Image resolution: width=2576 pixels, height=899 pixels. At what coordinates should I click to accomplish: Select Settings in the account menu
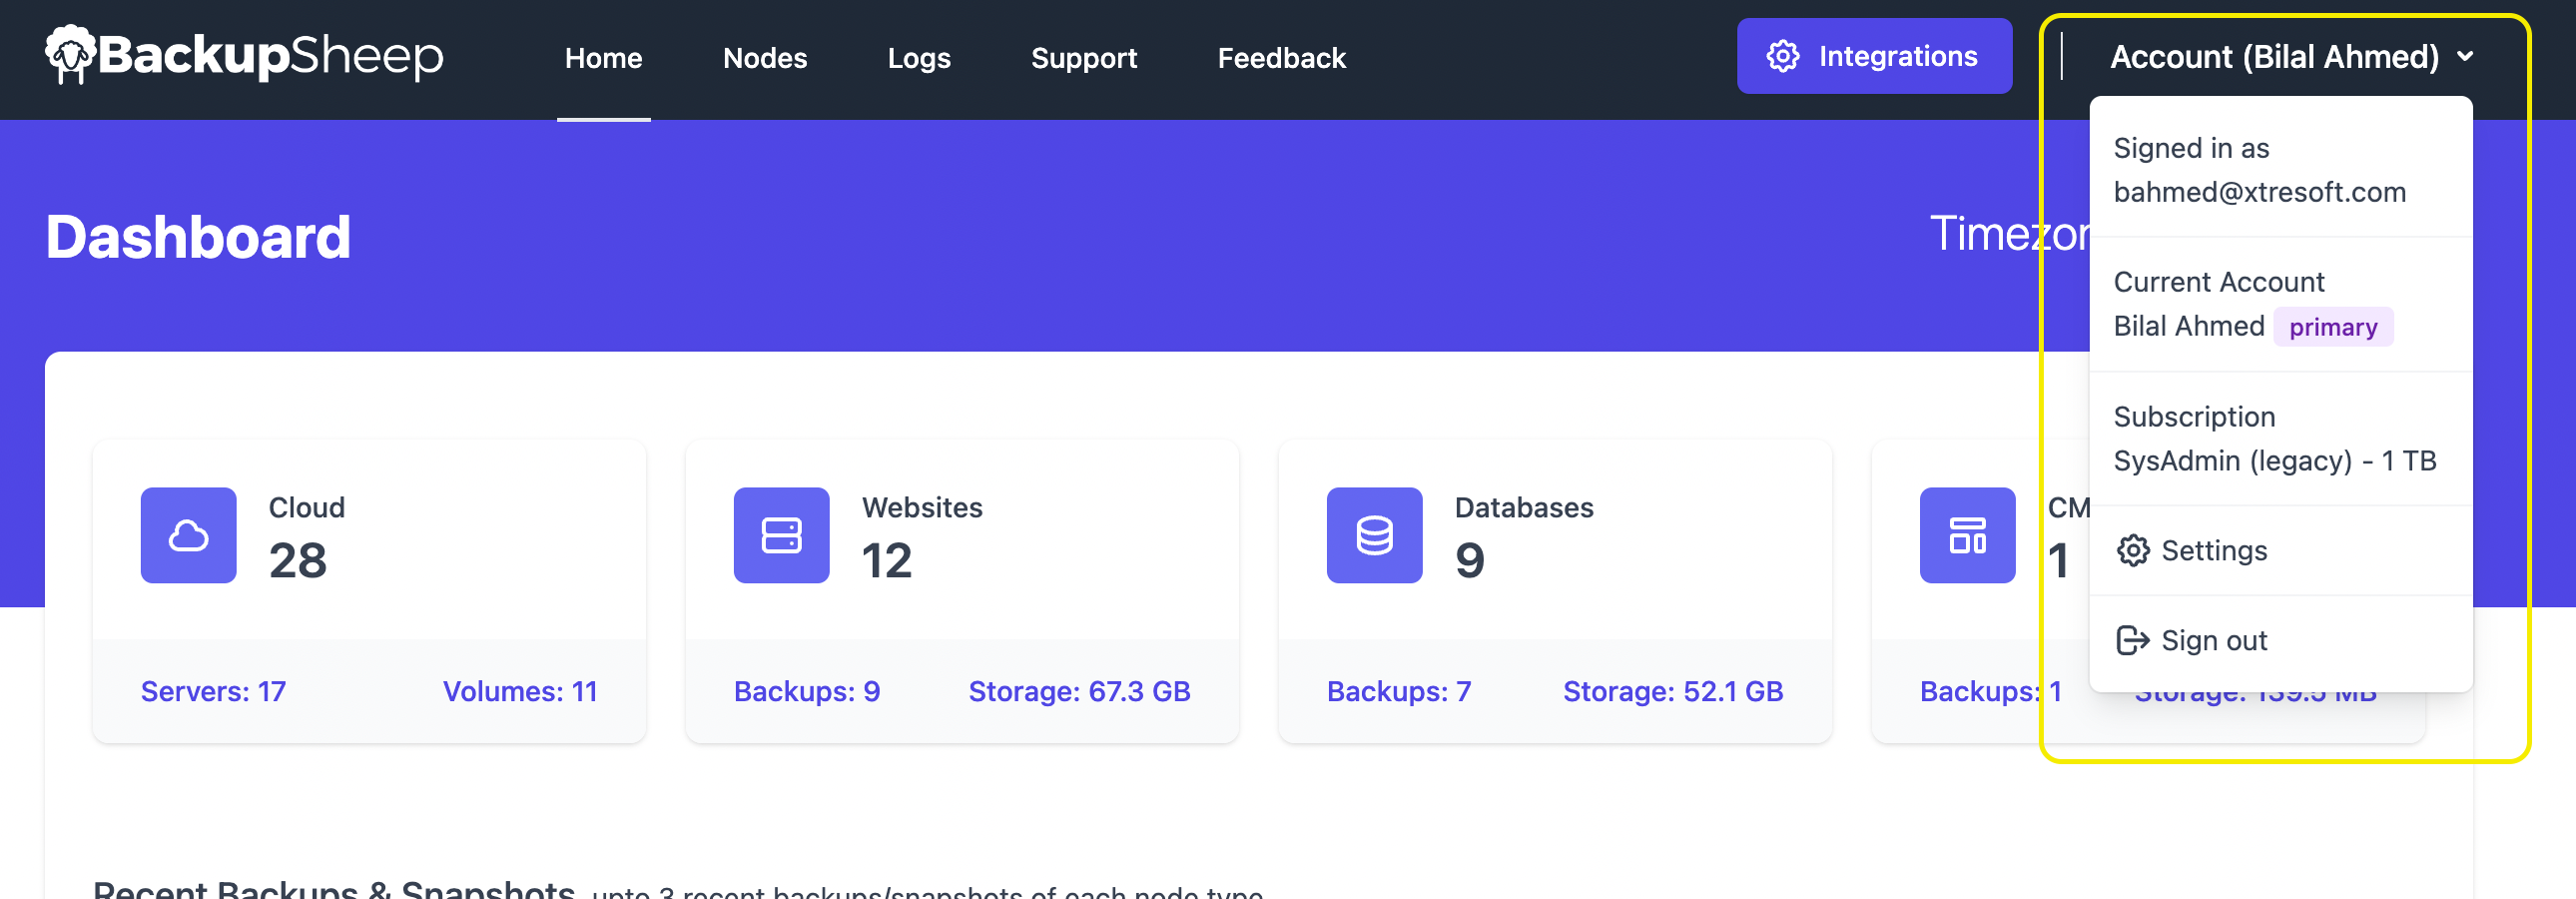(2280, 551)
